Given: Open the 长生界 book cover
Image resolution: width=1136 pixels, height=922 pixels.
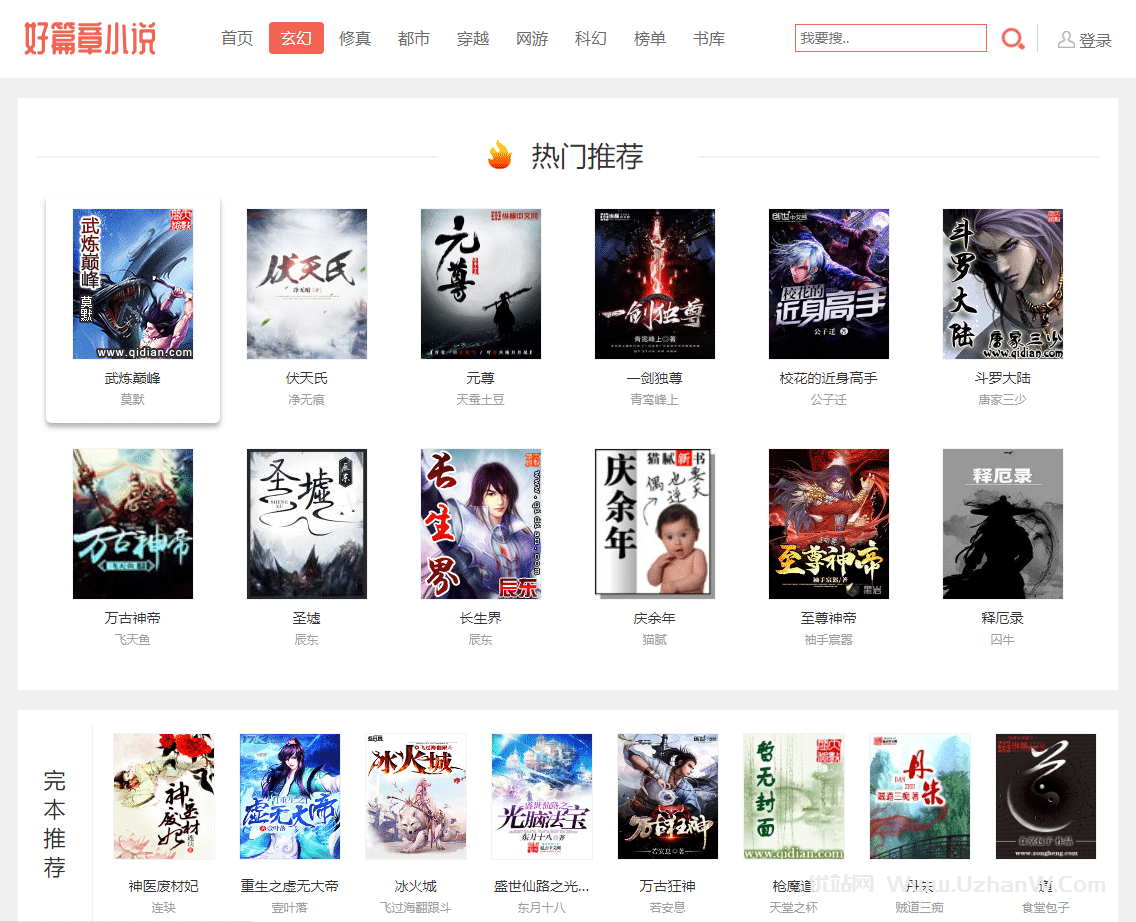Looking at the screenshot, I should tap(480, 524).
